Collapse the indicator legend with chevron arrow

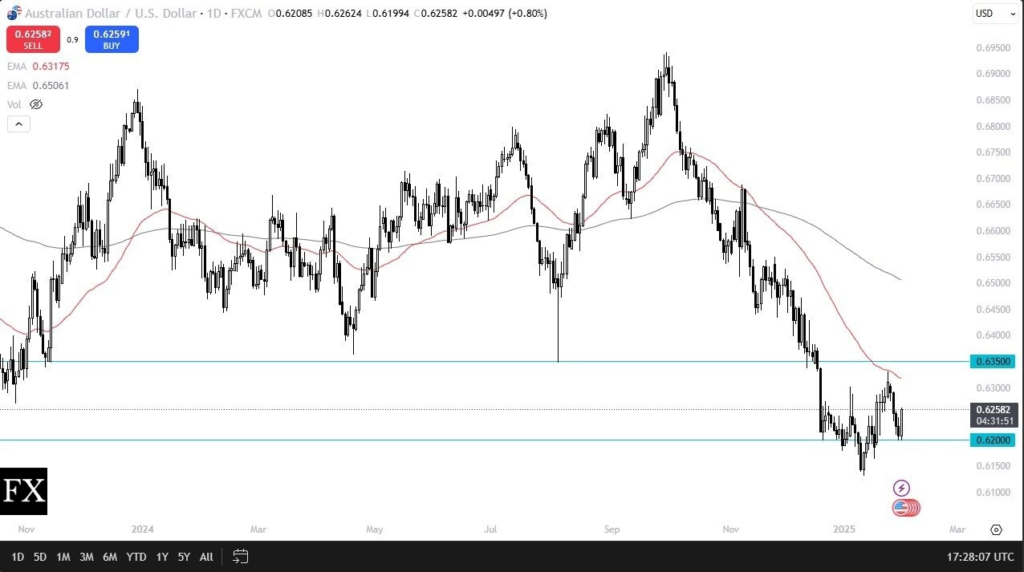click(18, 124)
